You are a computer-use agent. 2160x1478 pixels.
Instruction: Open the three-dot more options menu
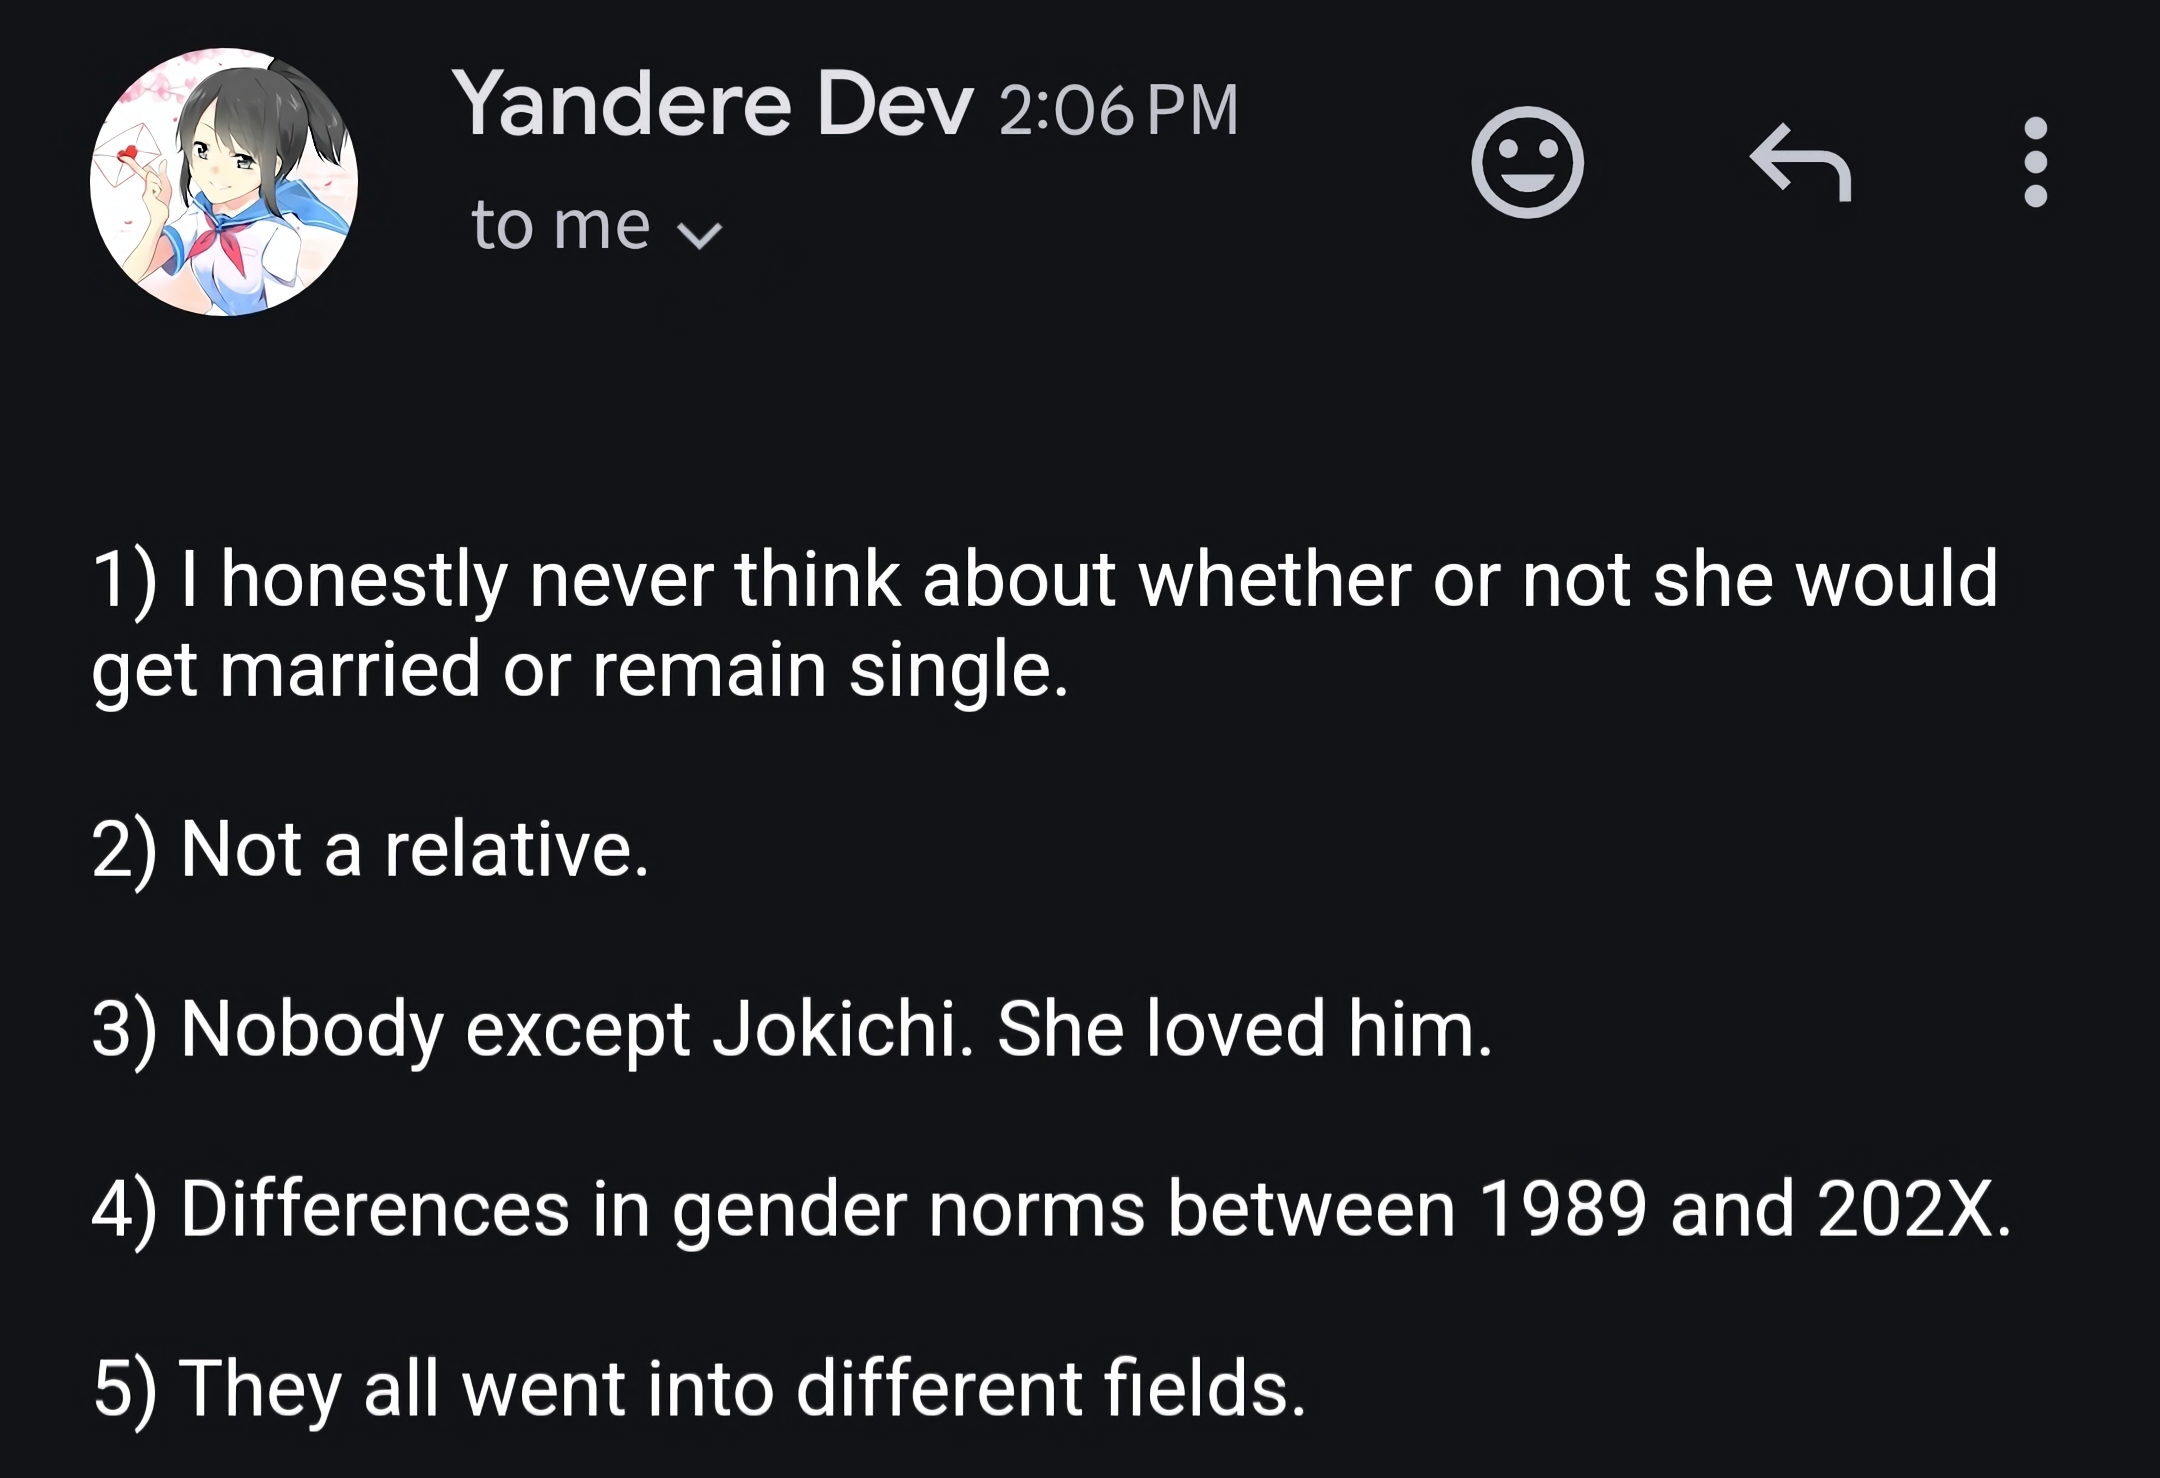pos(2035,162)
